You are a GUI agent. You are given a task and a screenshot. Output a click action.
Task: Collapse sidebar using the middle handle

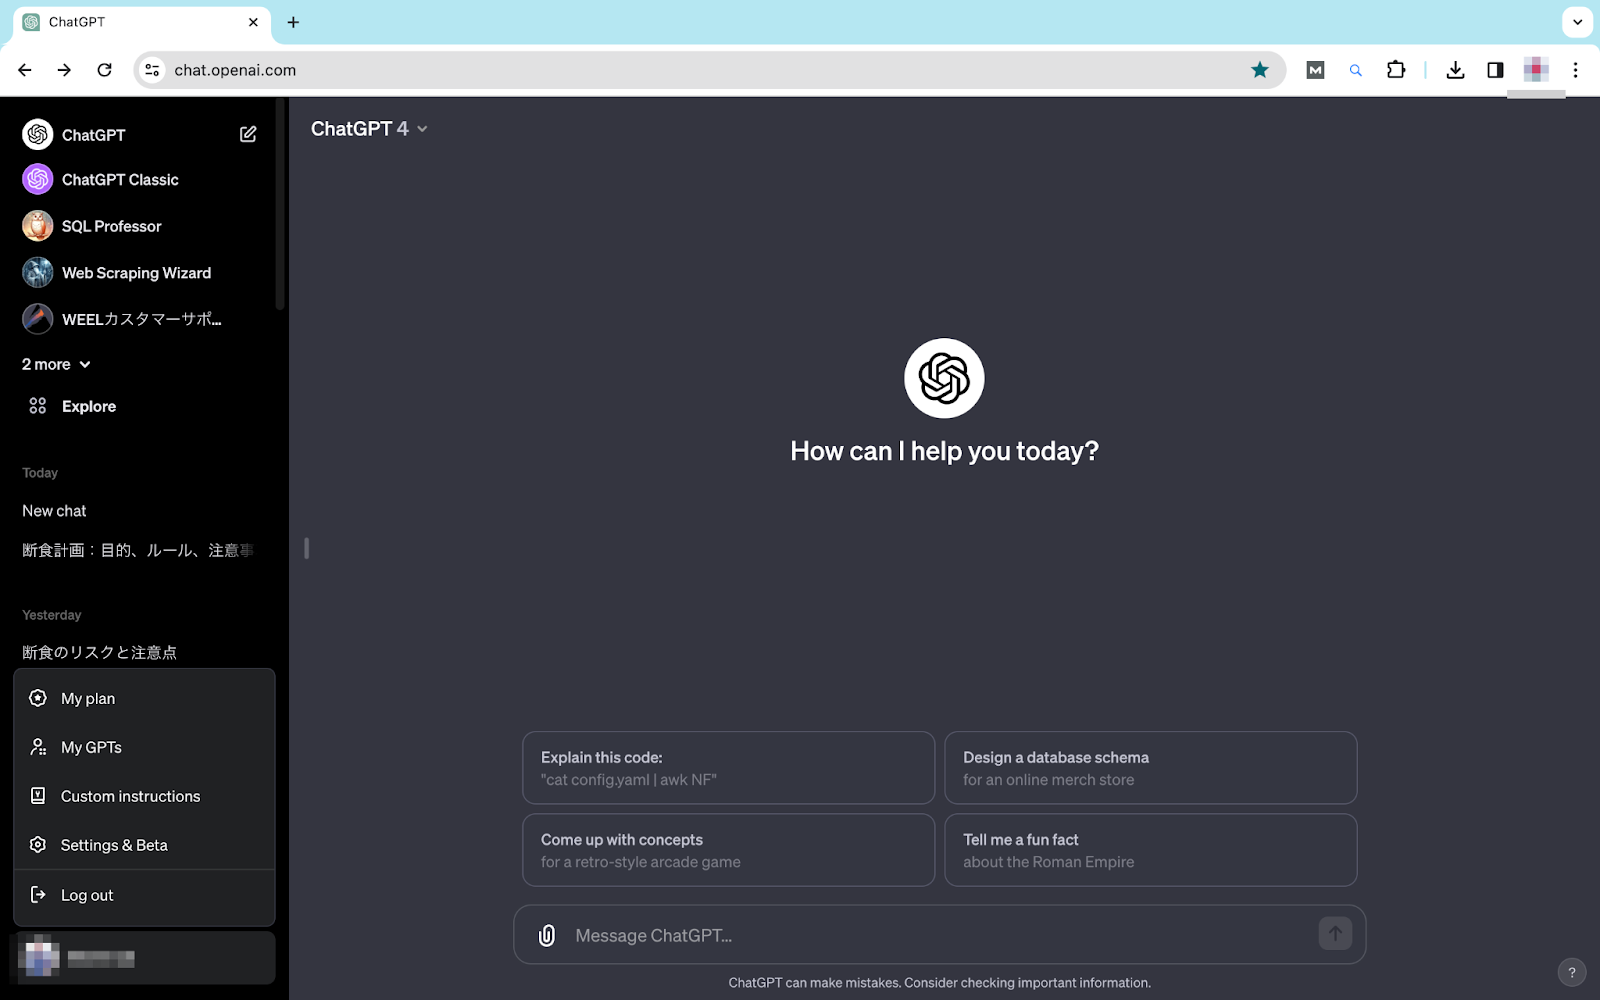(306, 548)
